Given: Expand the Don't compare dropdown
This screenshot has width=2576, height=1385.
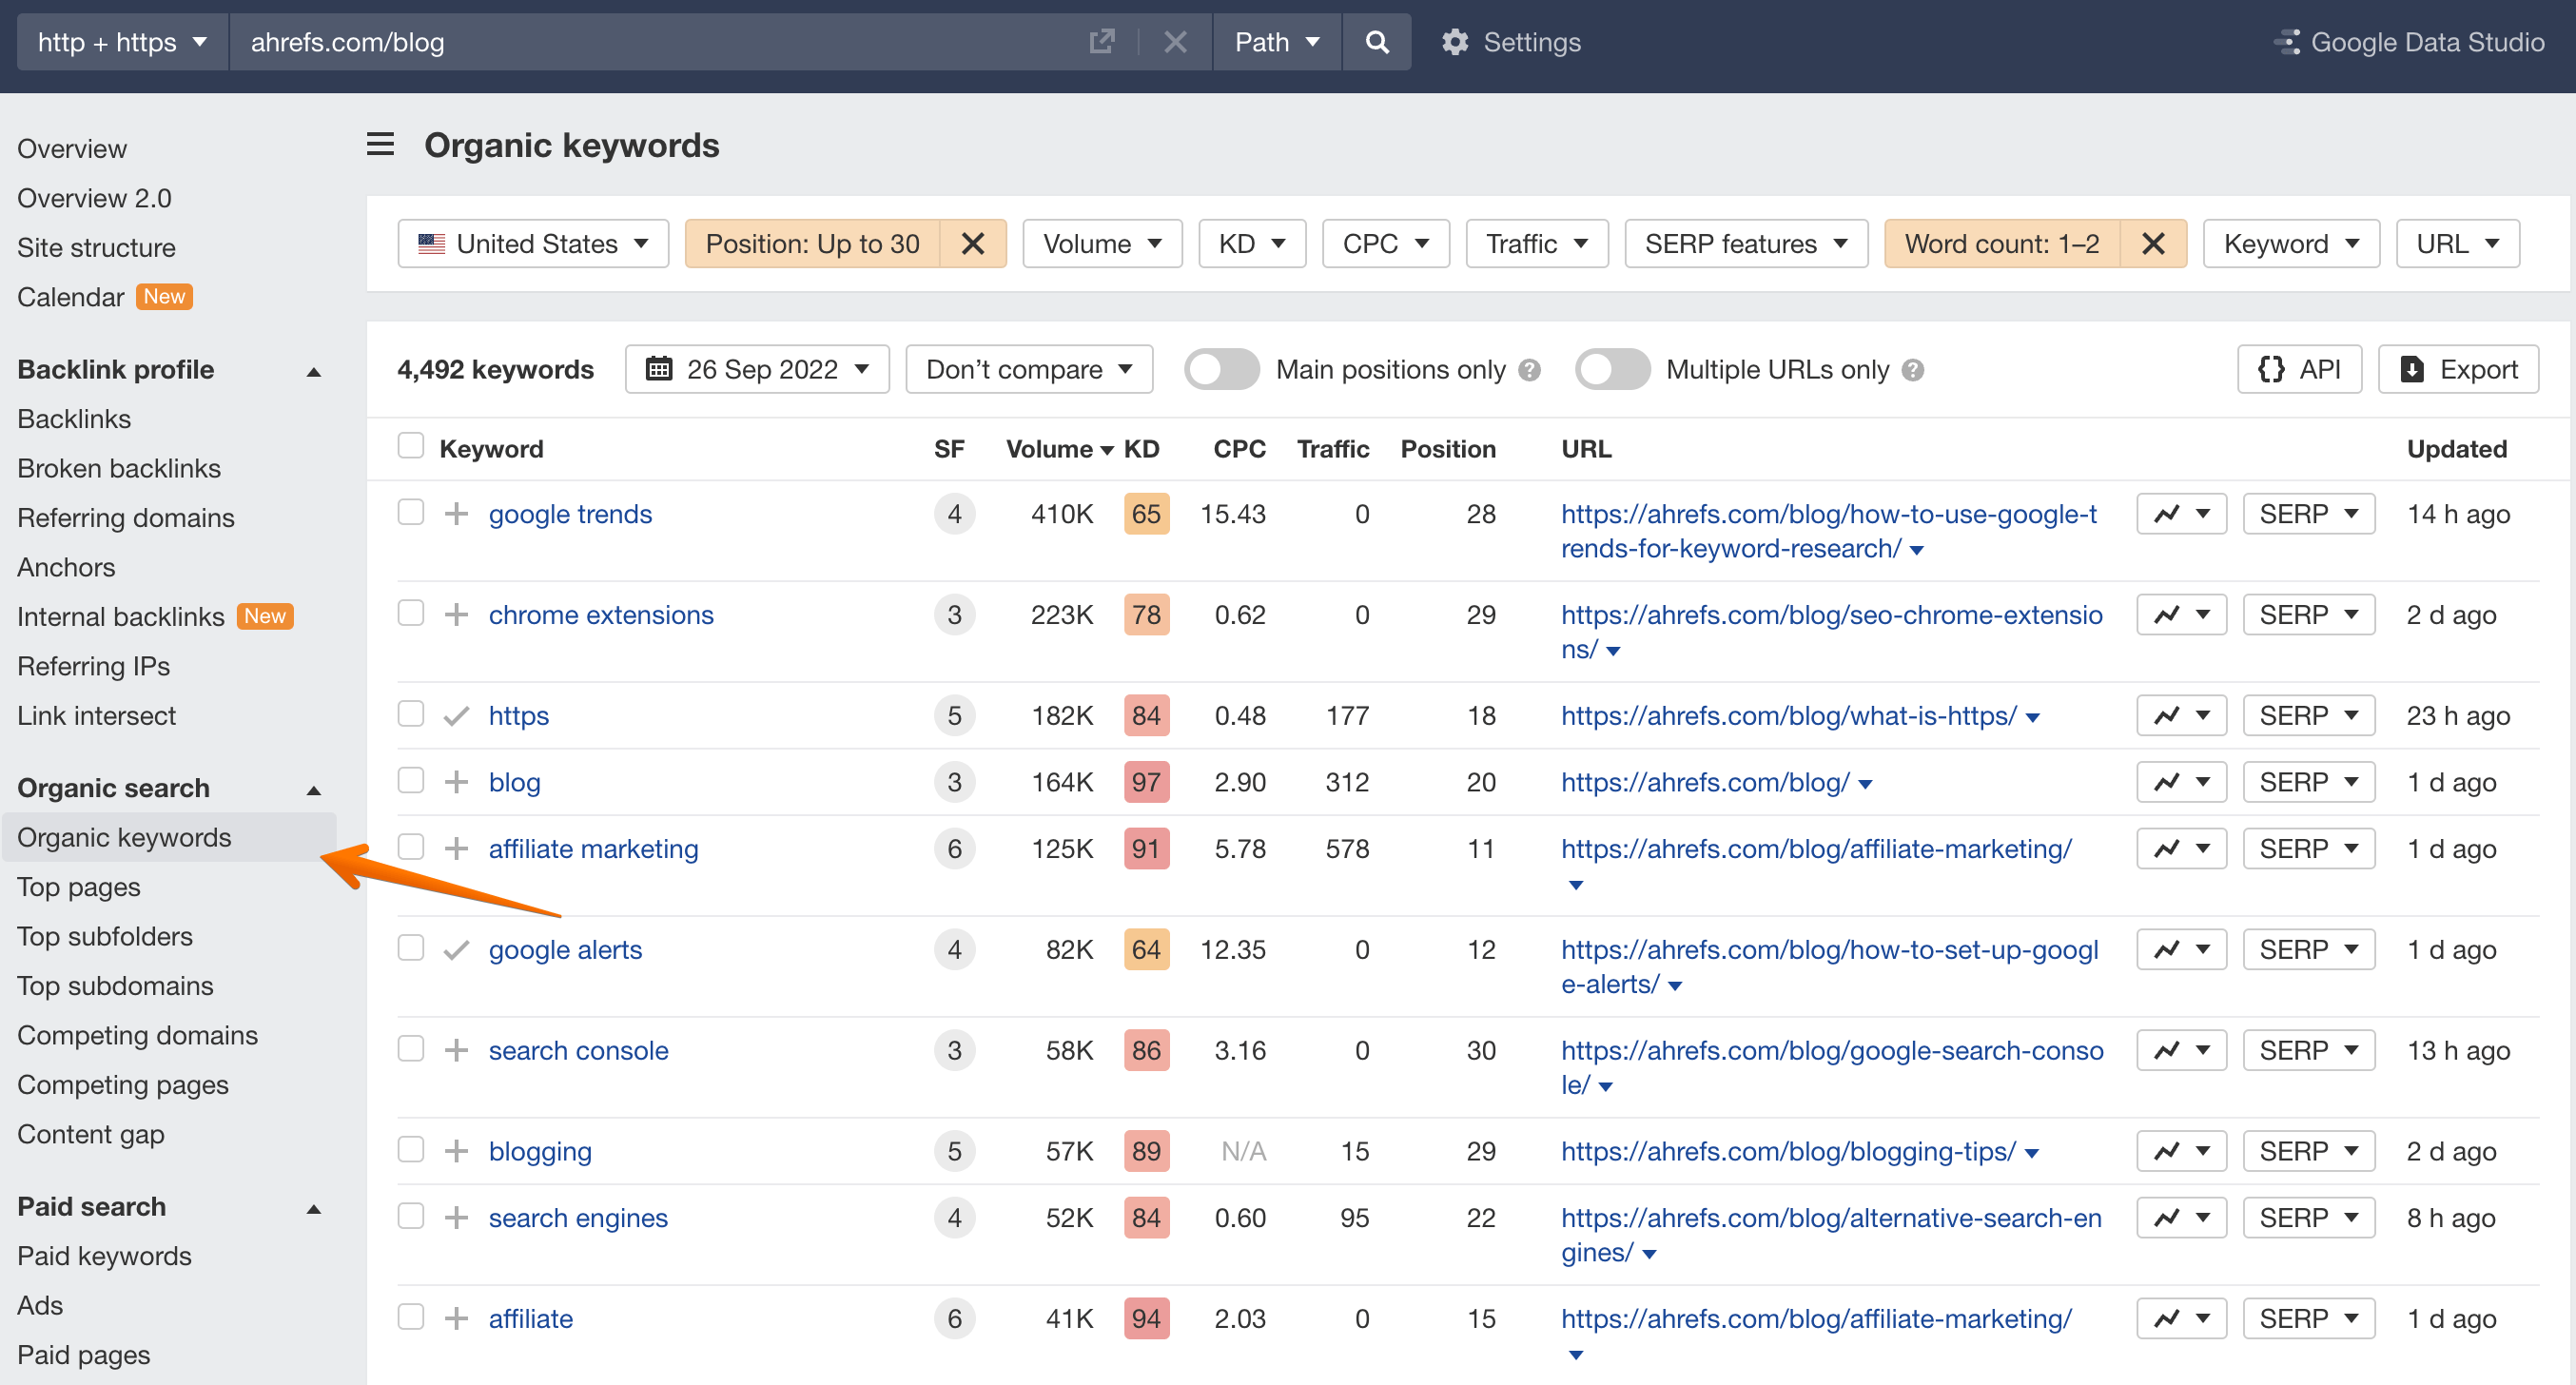Looking at the screenshot, I should (1029, 369).
